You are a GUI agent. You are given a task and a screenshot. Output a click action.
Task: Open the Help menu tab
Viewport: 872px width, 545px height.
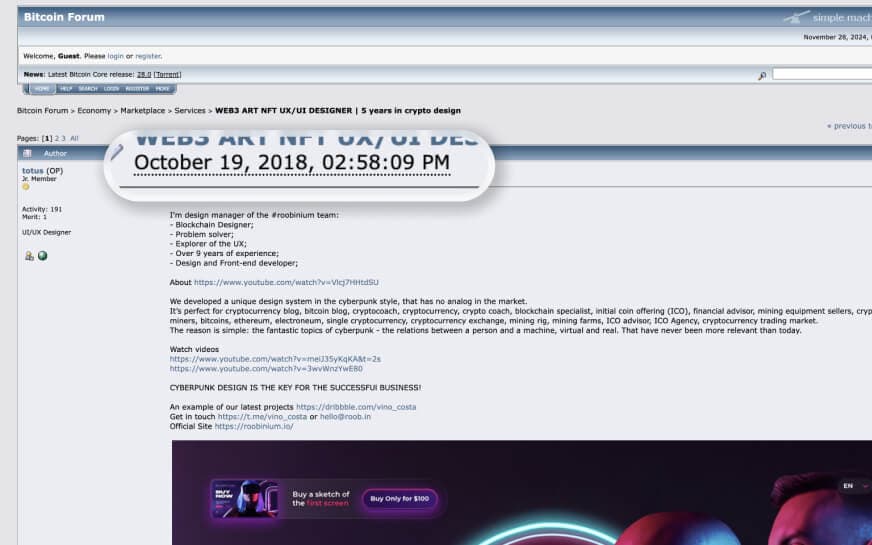click(x=66, y=89)
